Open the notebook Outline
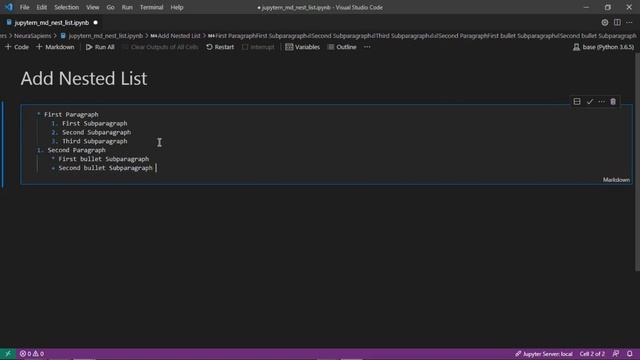Viewport: 640px width, 360px height. (x=342, y=47)
